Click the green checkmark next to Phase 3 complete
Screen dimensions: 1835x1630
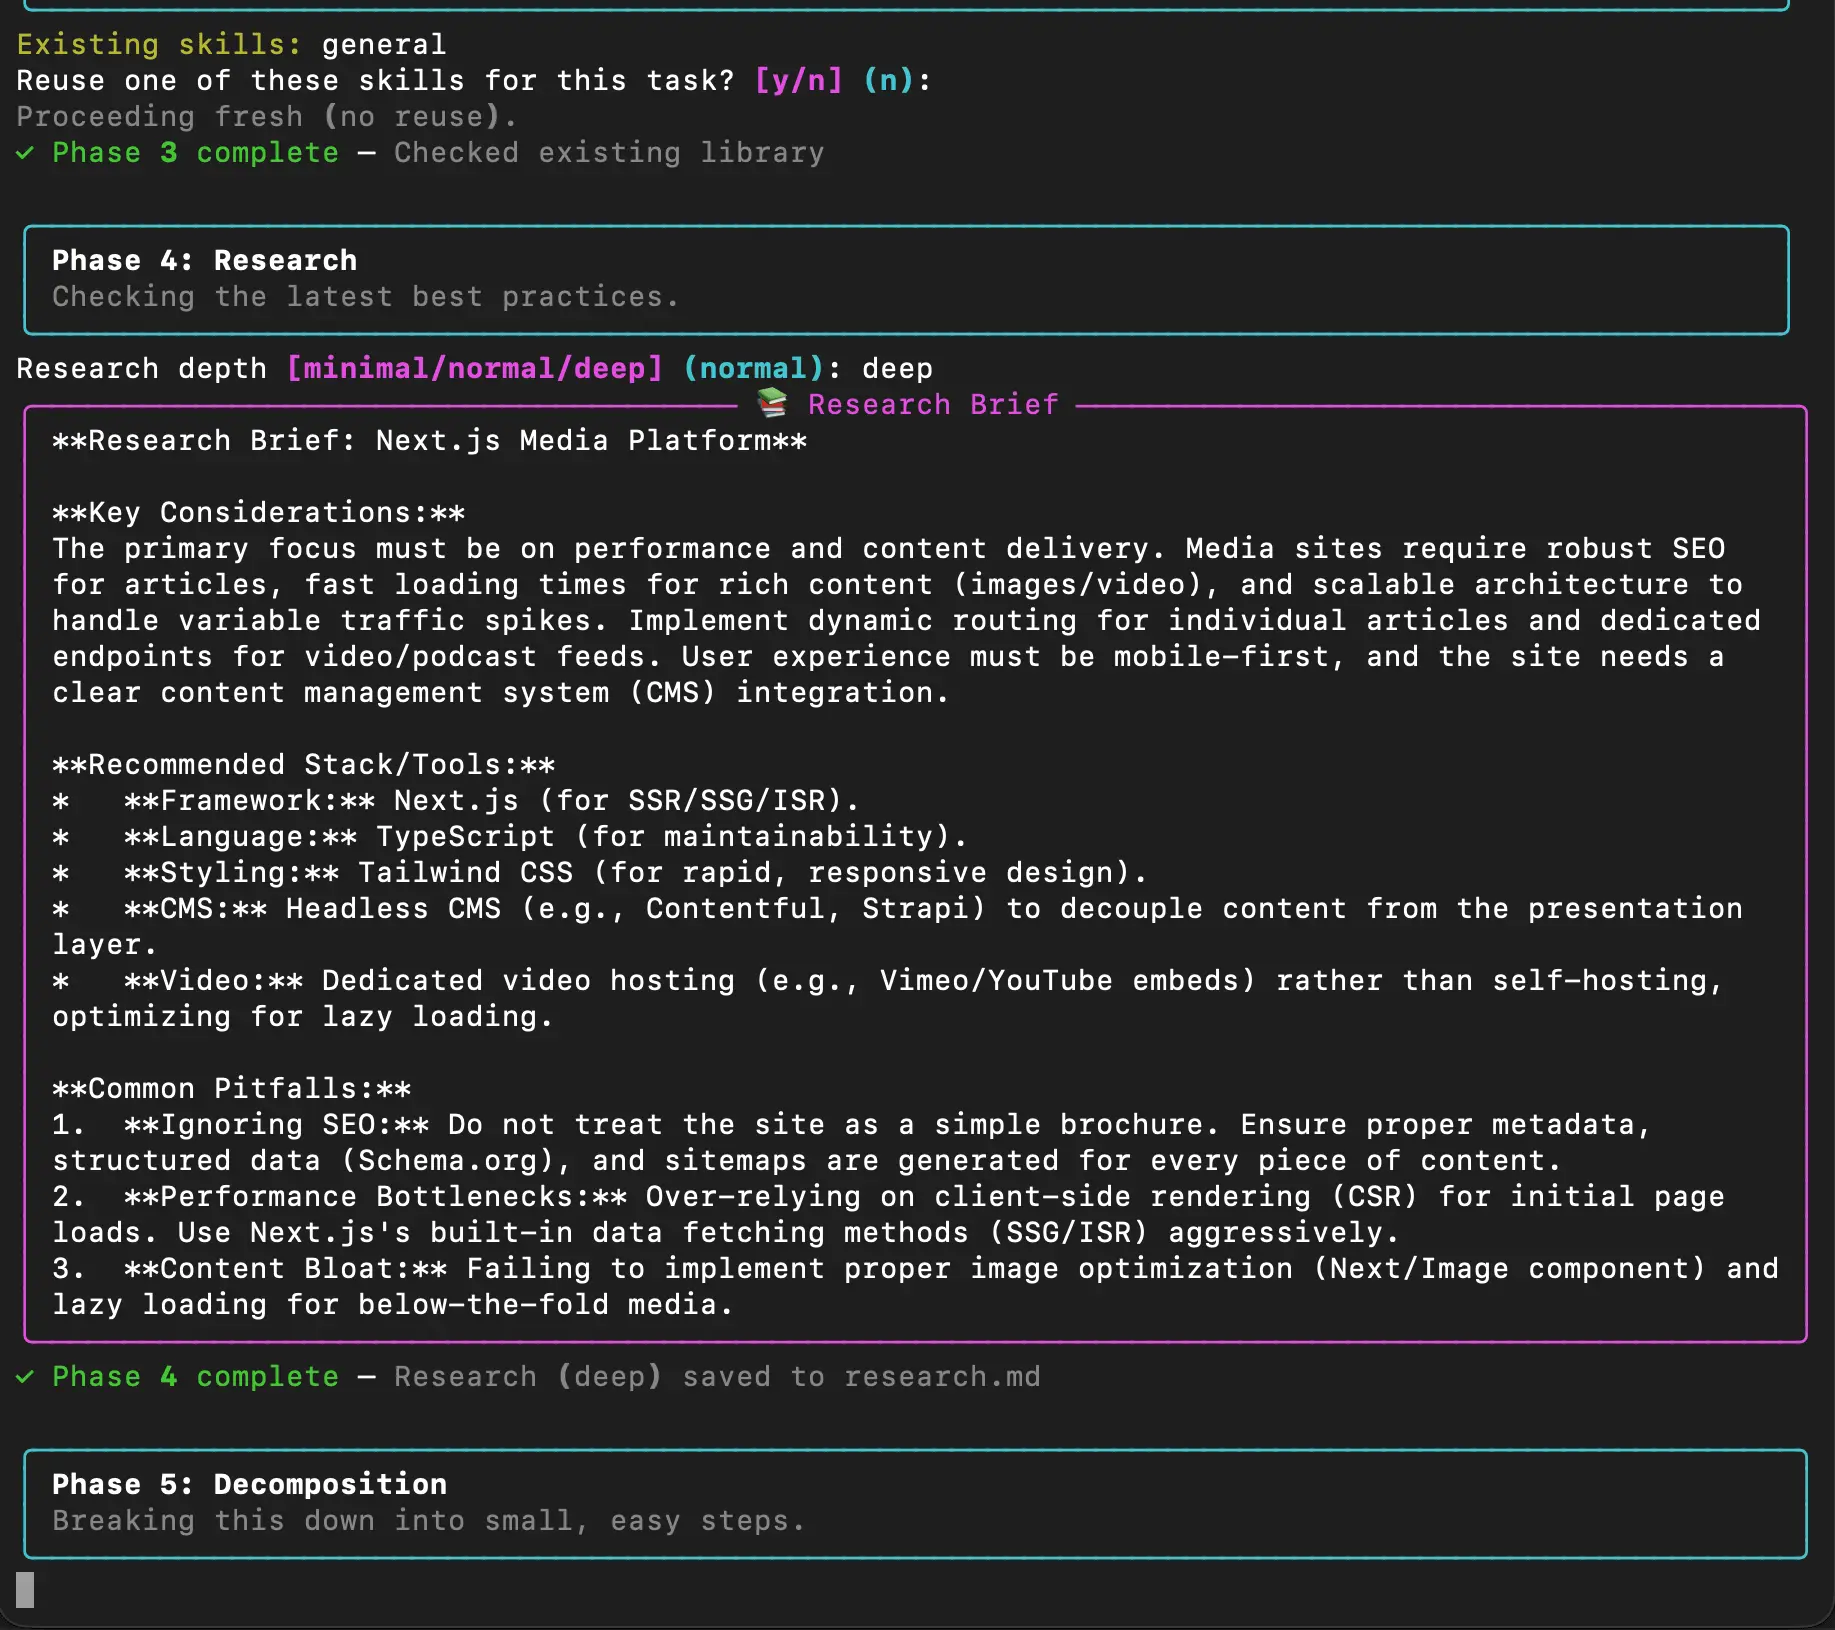[25, 153]
